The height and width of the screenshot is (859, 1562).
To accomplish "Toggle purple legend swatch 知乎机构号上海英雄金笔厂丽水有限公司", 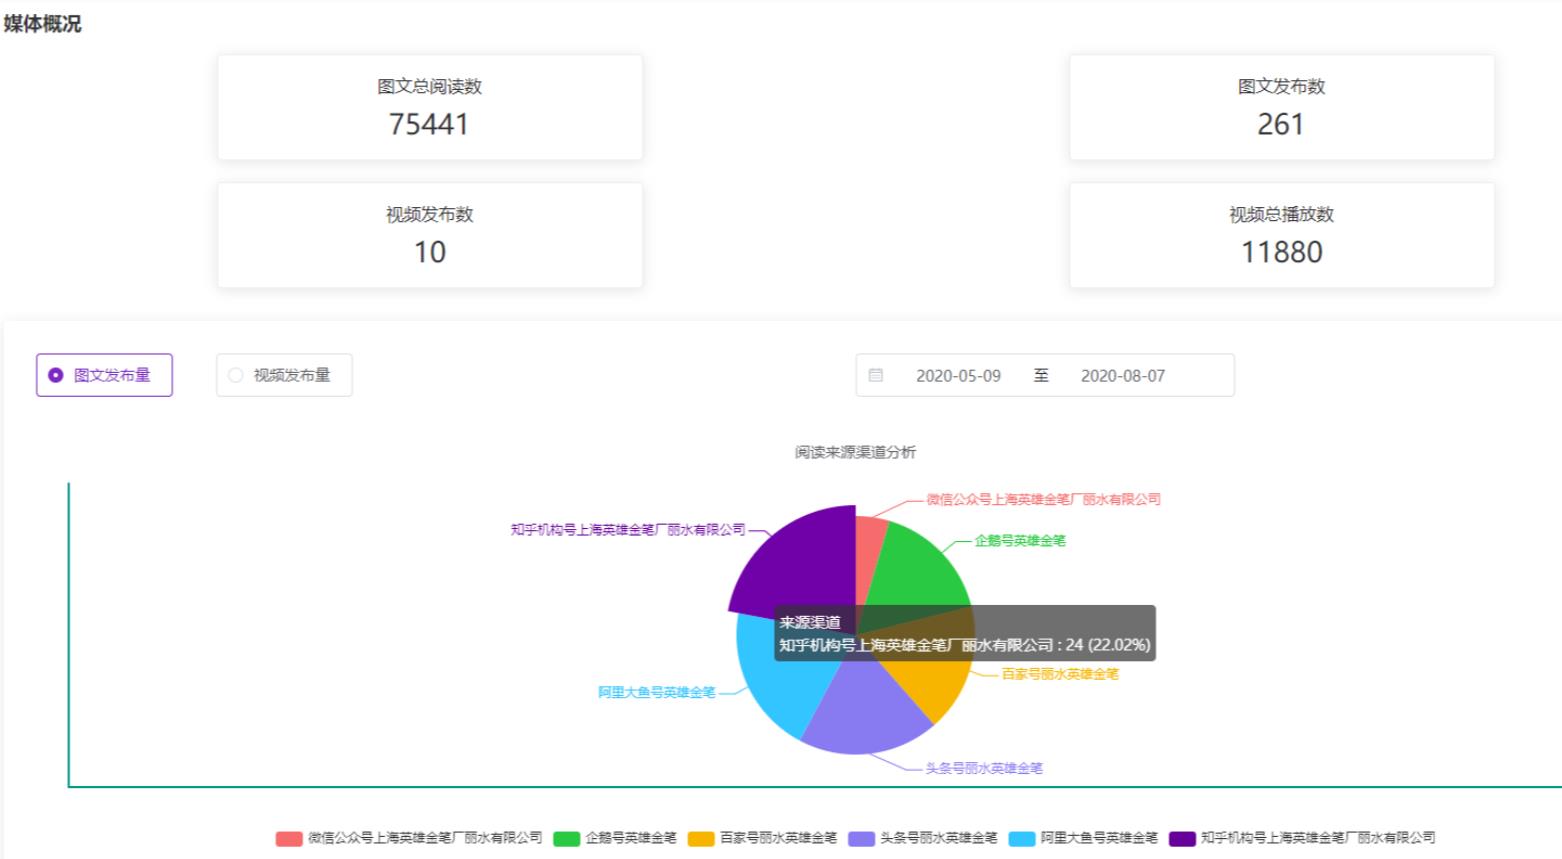I will pos(1183,838).
